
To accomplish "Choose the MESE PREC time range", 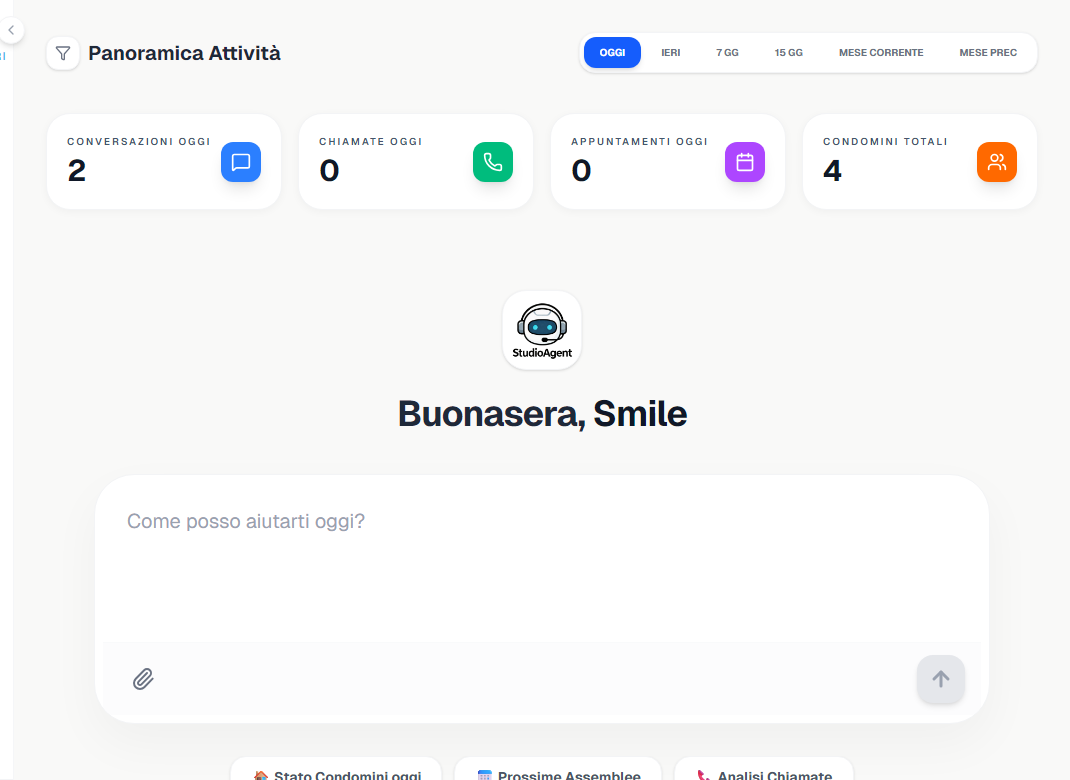I will click(x=988, y=52).
